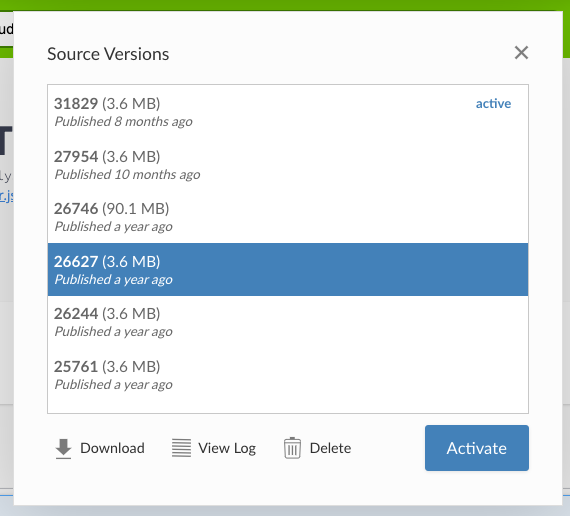Select the 90.1 MB version 26746
This screenshot has width=570, height=516.
click(x=288, y=217)
